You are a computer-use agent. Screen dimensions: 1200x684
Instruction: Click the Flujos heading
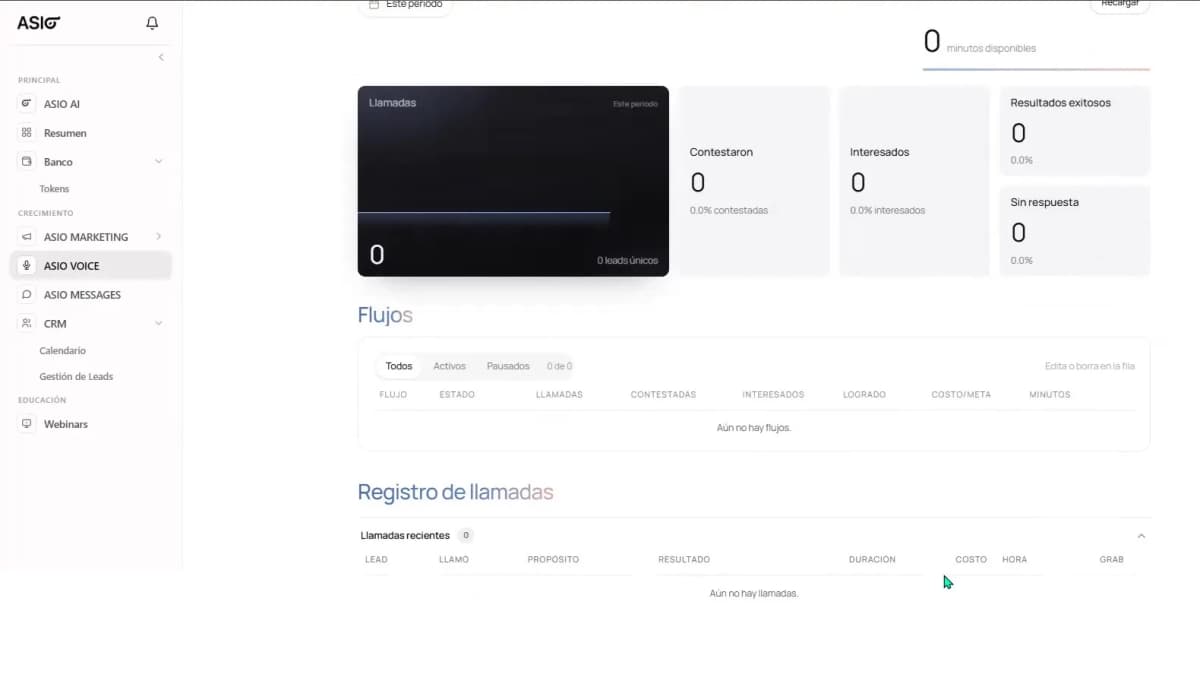(385, 315)
